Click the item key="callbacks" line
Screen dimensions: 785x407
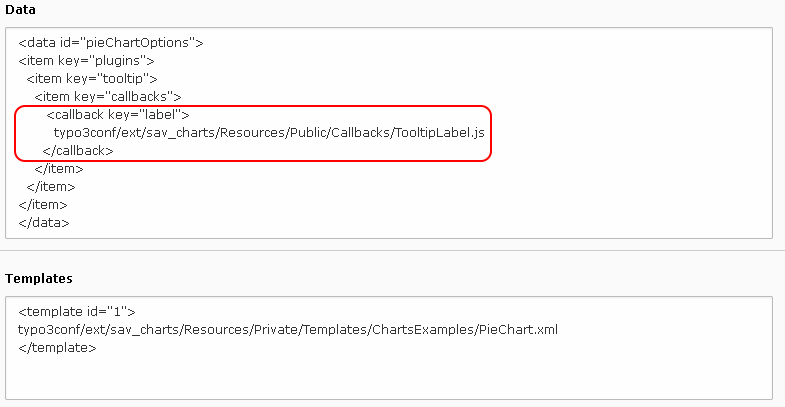tap(108, 97)
